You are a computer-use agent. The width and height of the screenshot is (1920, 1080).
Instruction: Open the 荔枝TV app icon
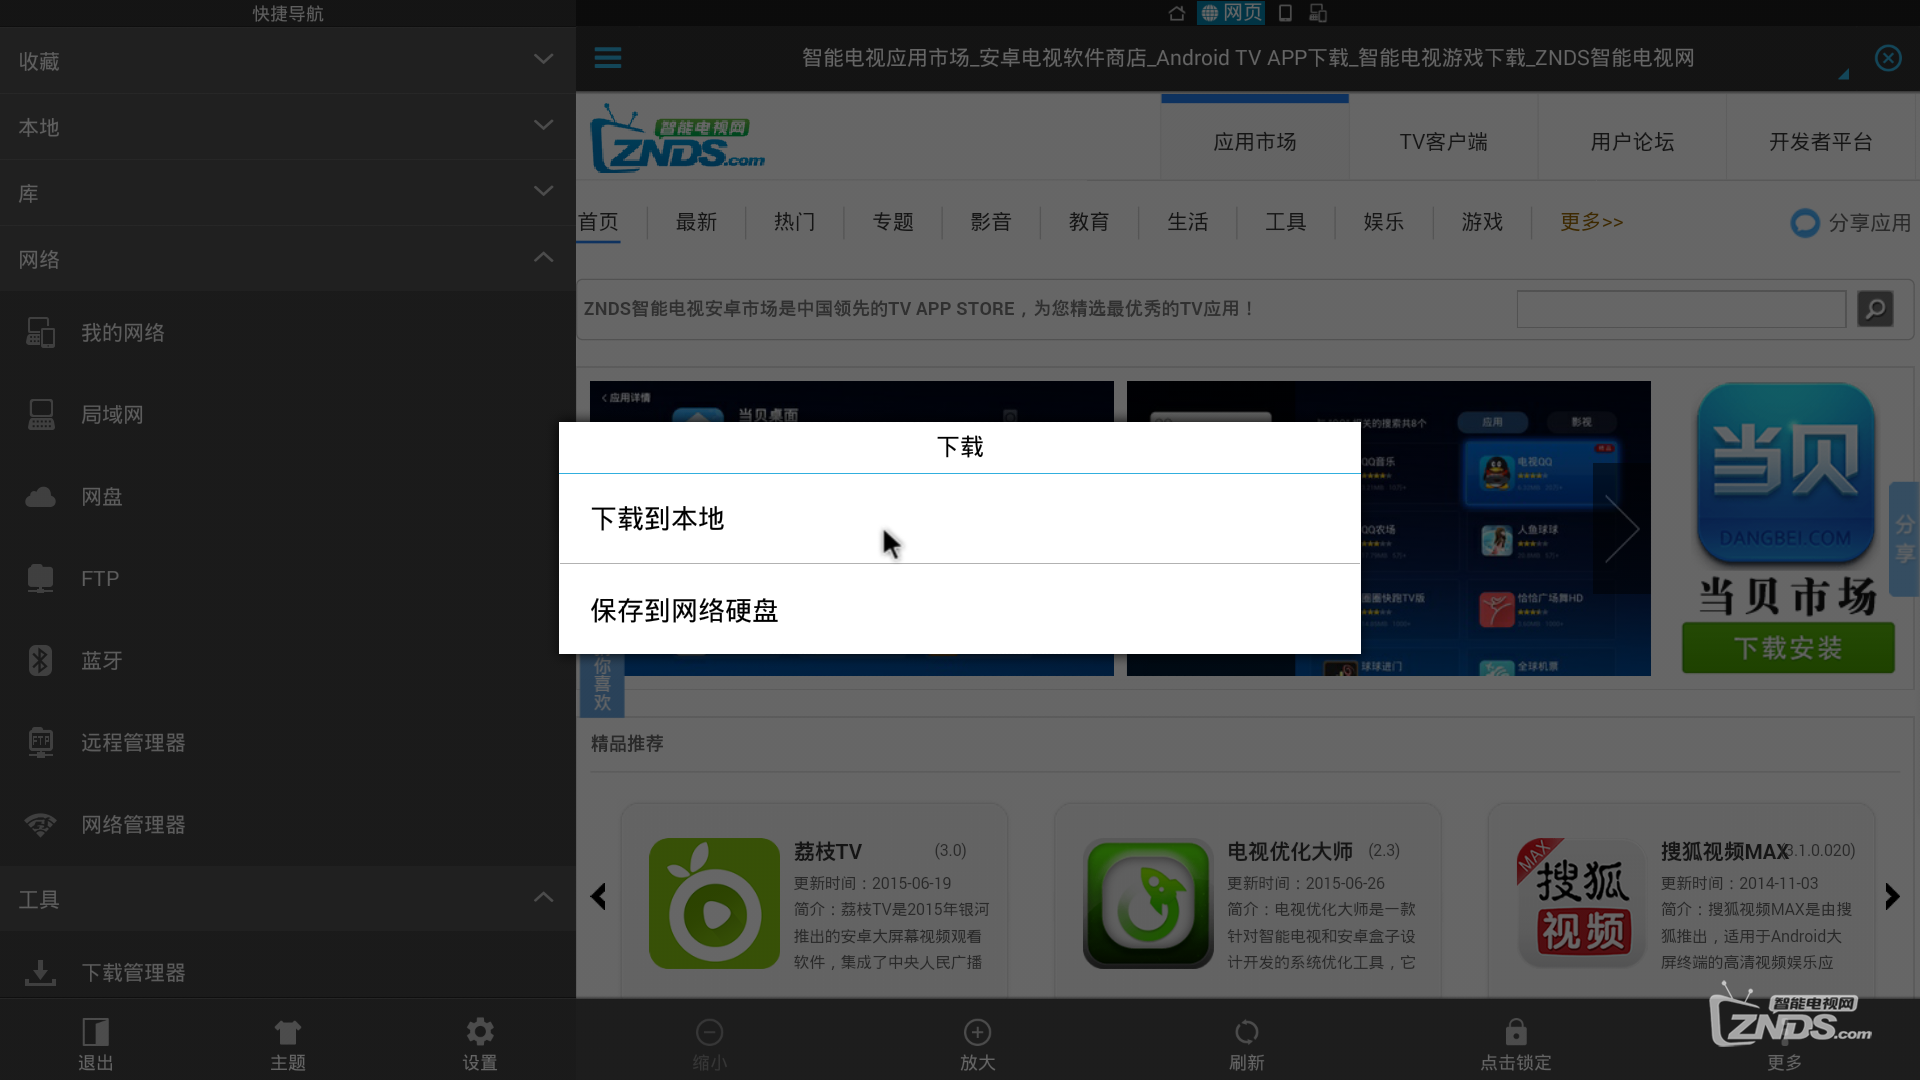tap(714, 903)
